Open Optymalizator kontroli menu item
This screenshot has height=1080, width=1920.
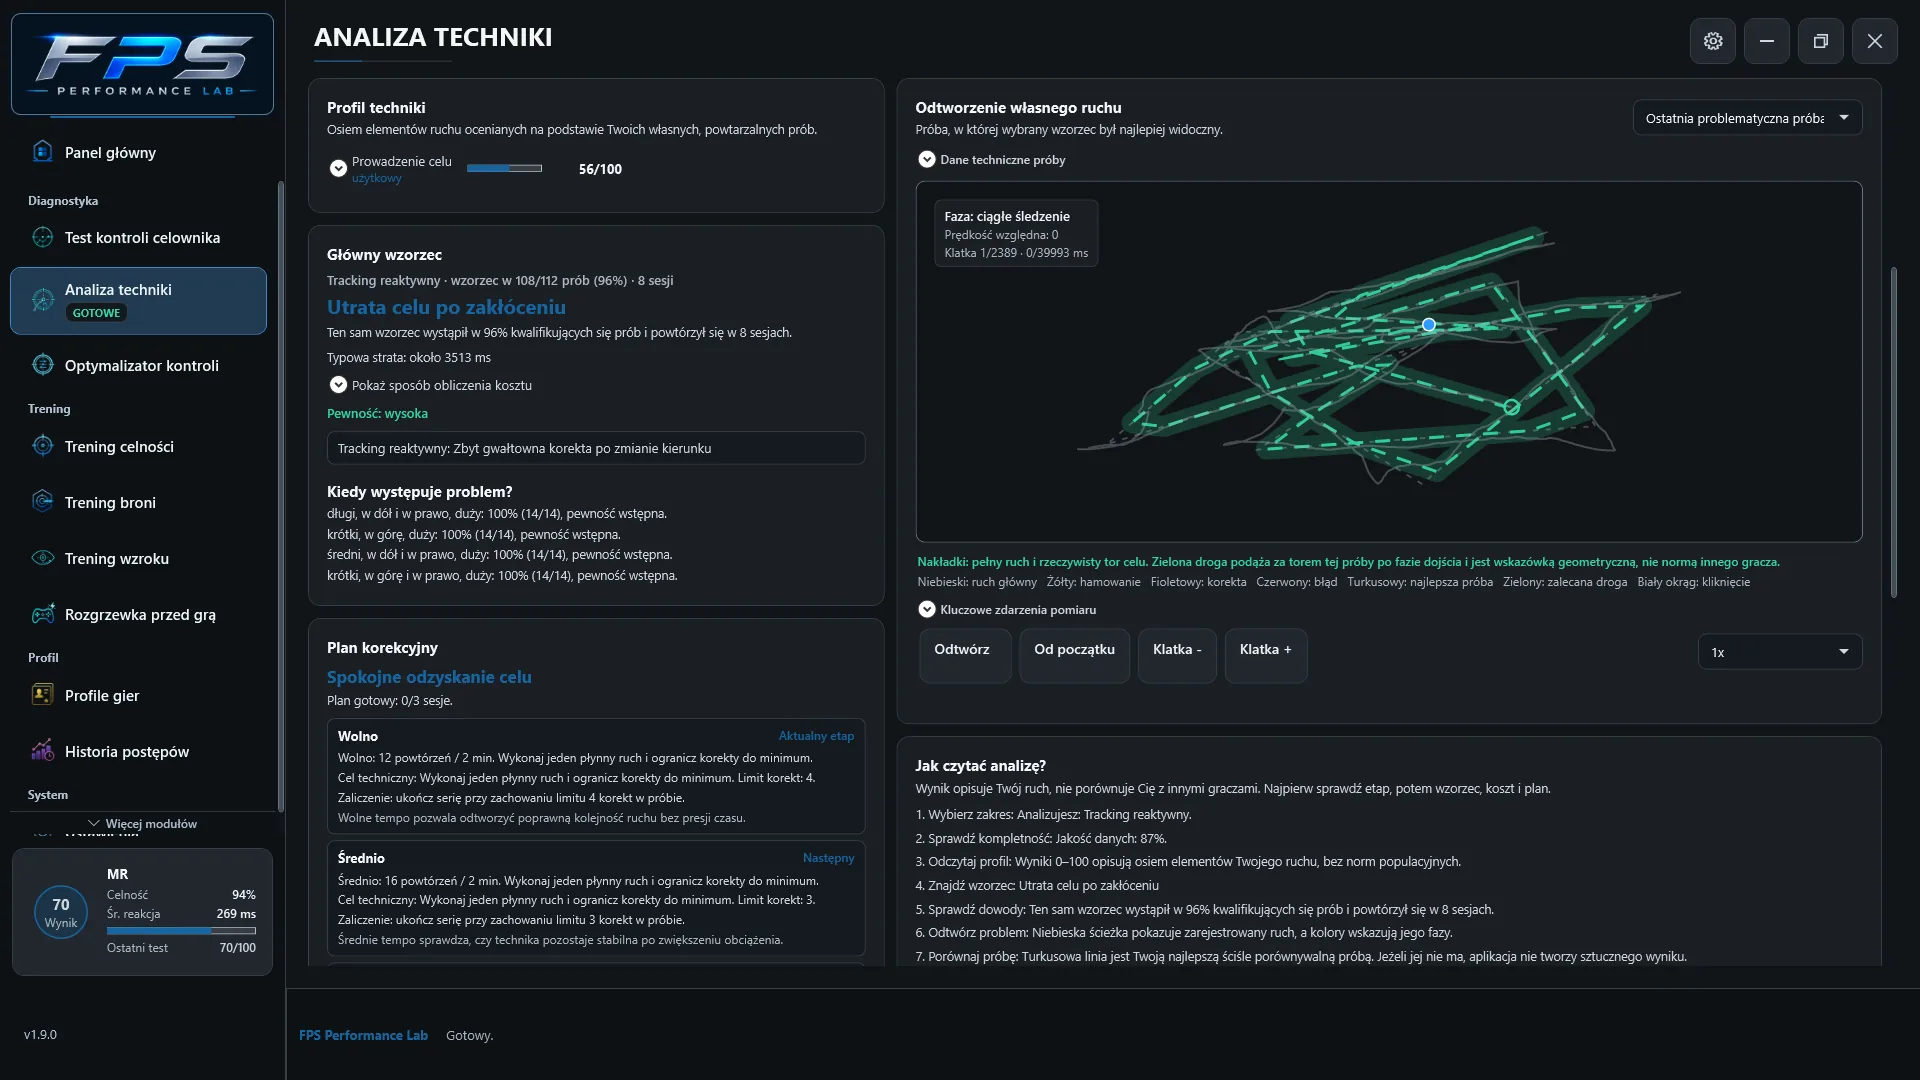point(138,365)
